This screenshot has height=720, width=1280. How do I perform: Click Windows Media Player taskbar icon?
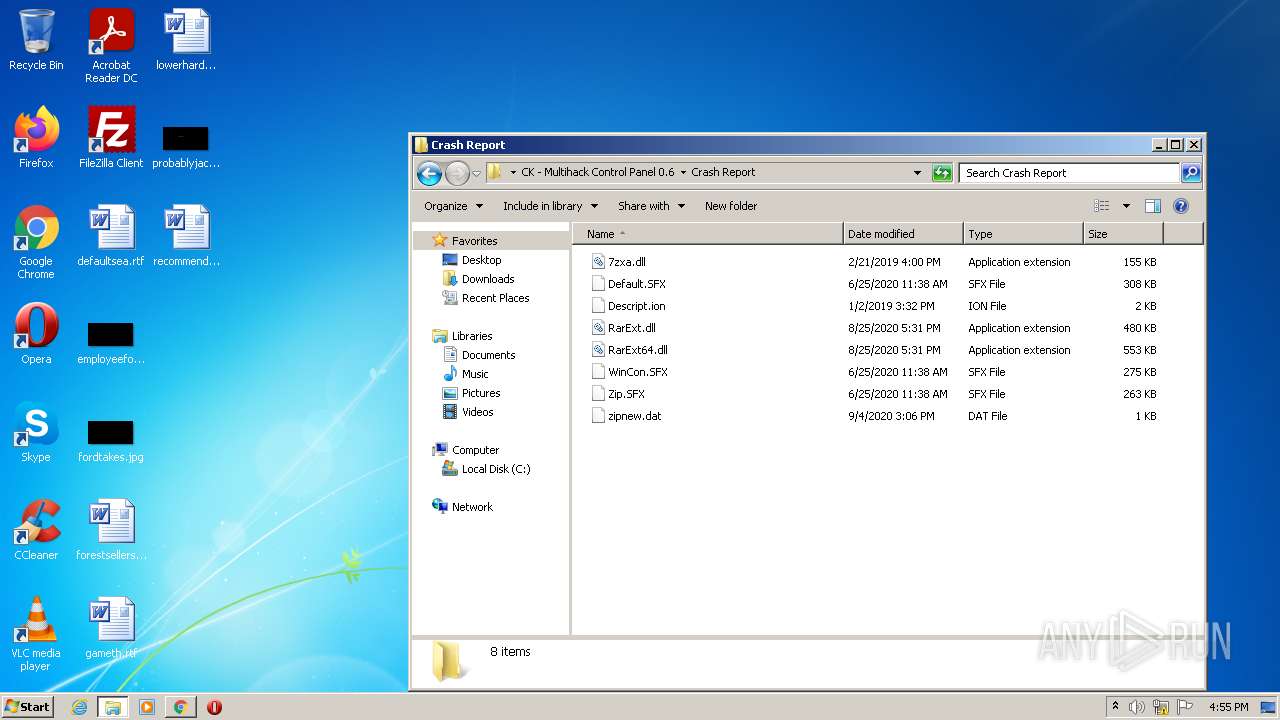coord(147,707)
